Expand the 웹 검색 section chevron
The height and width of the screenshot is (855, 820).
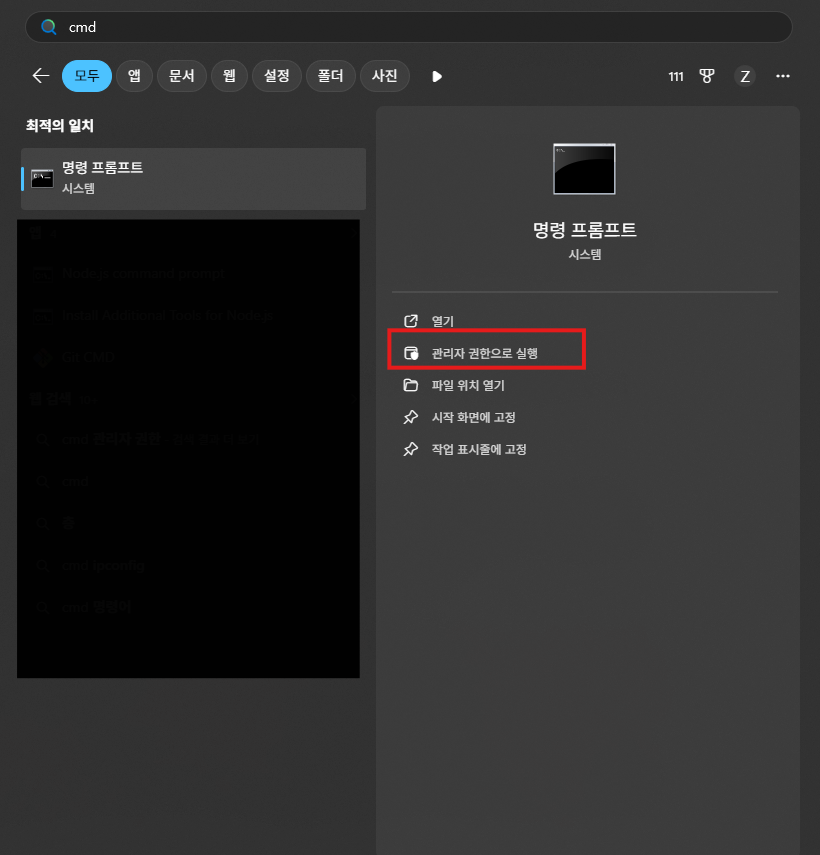[x=354, y=399]
